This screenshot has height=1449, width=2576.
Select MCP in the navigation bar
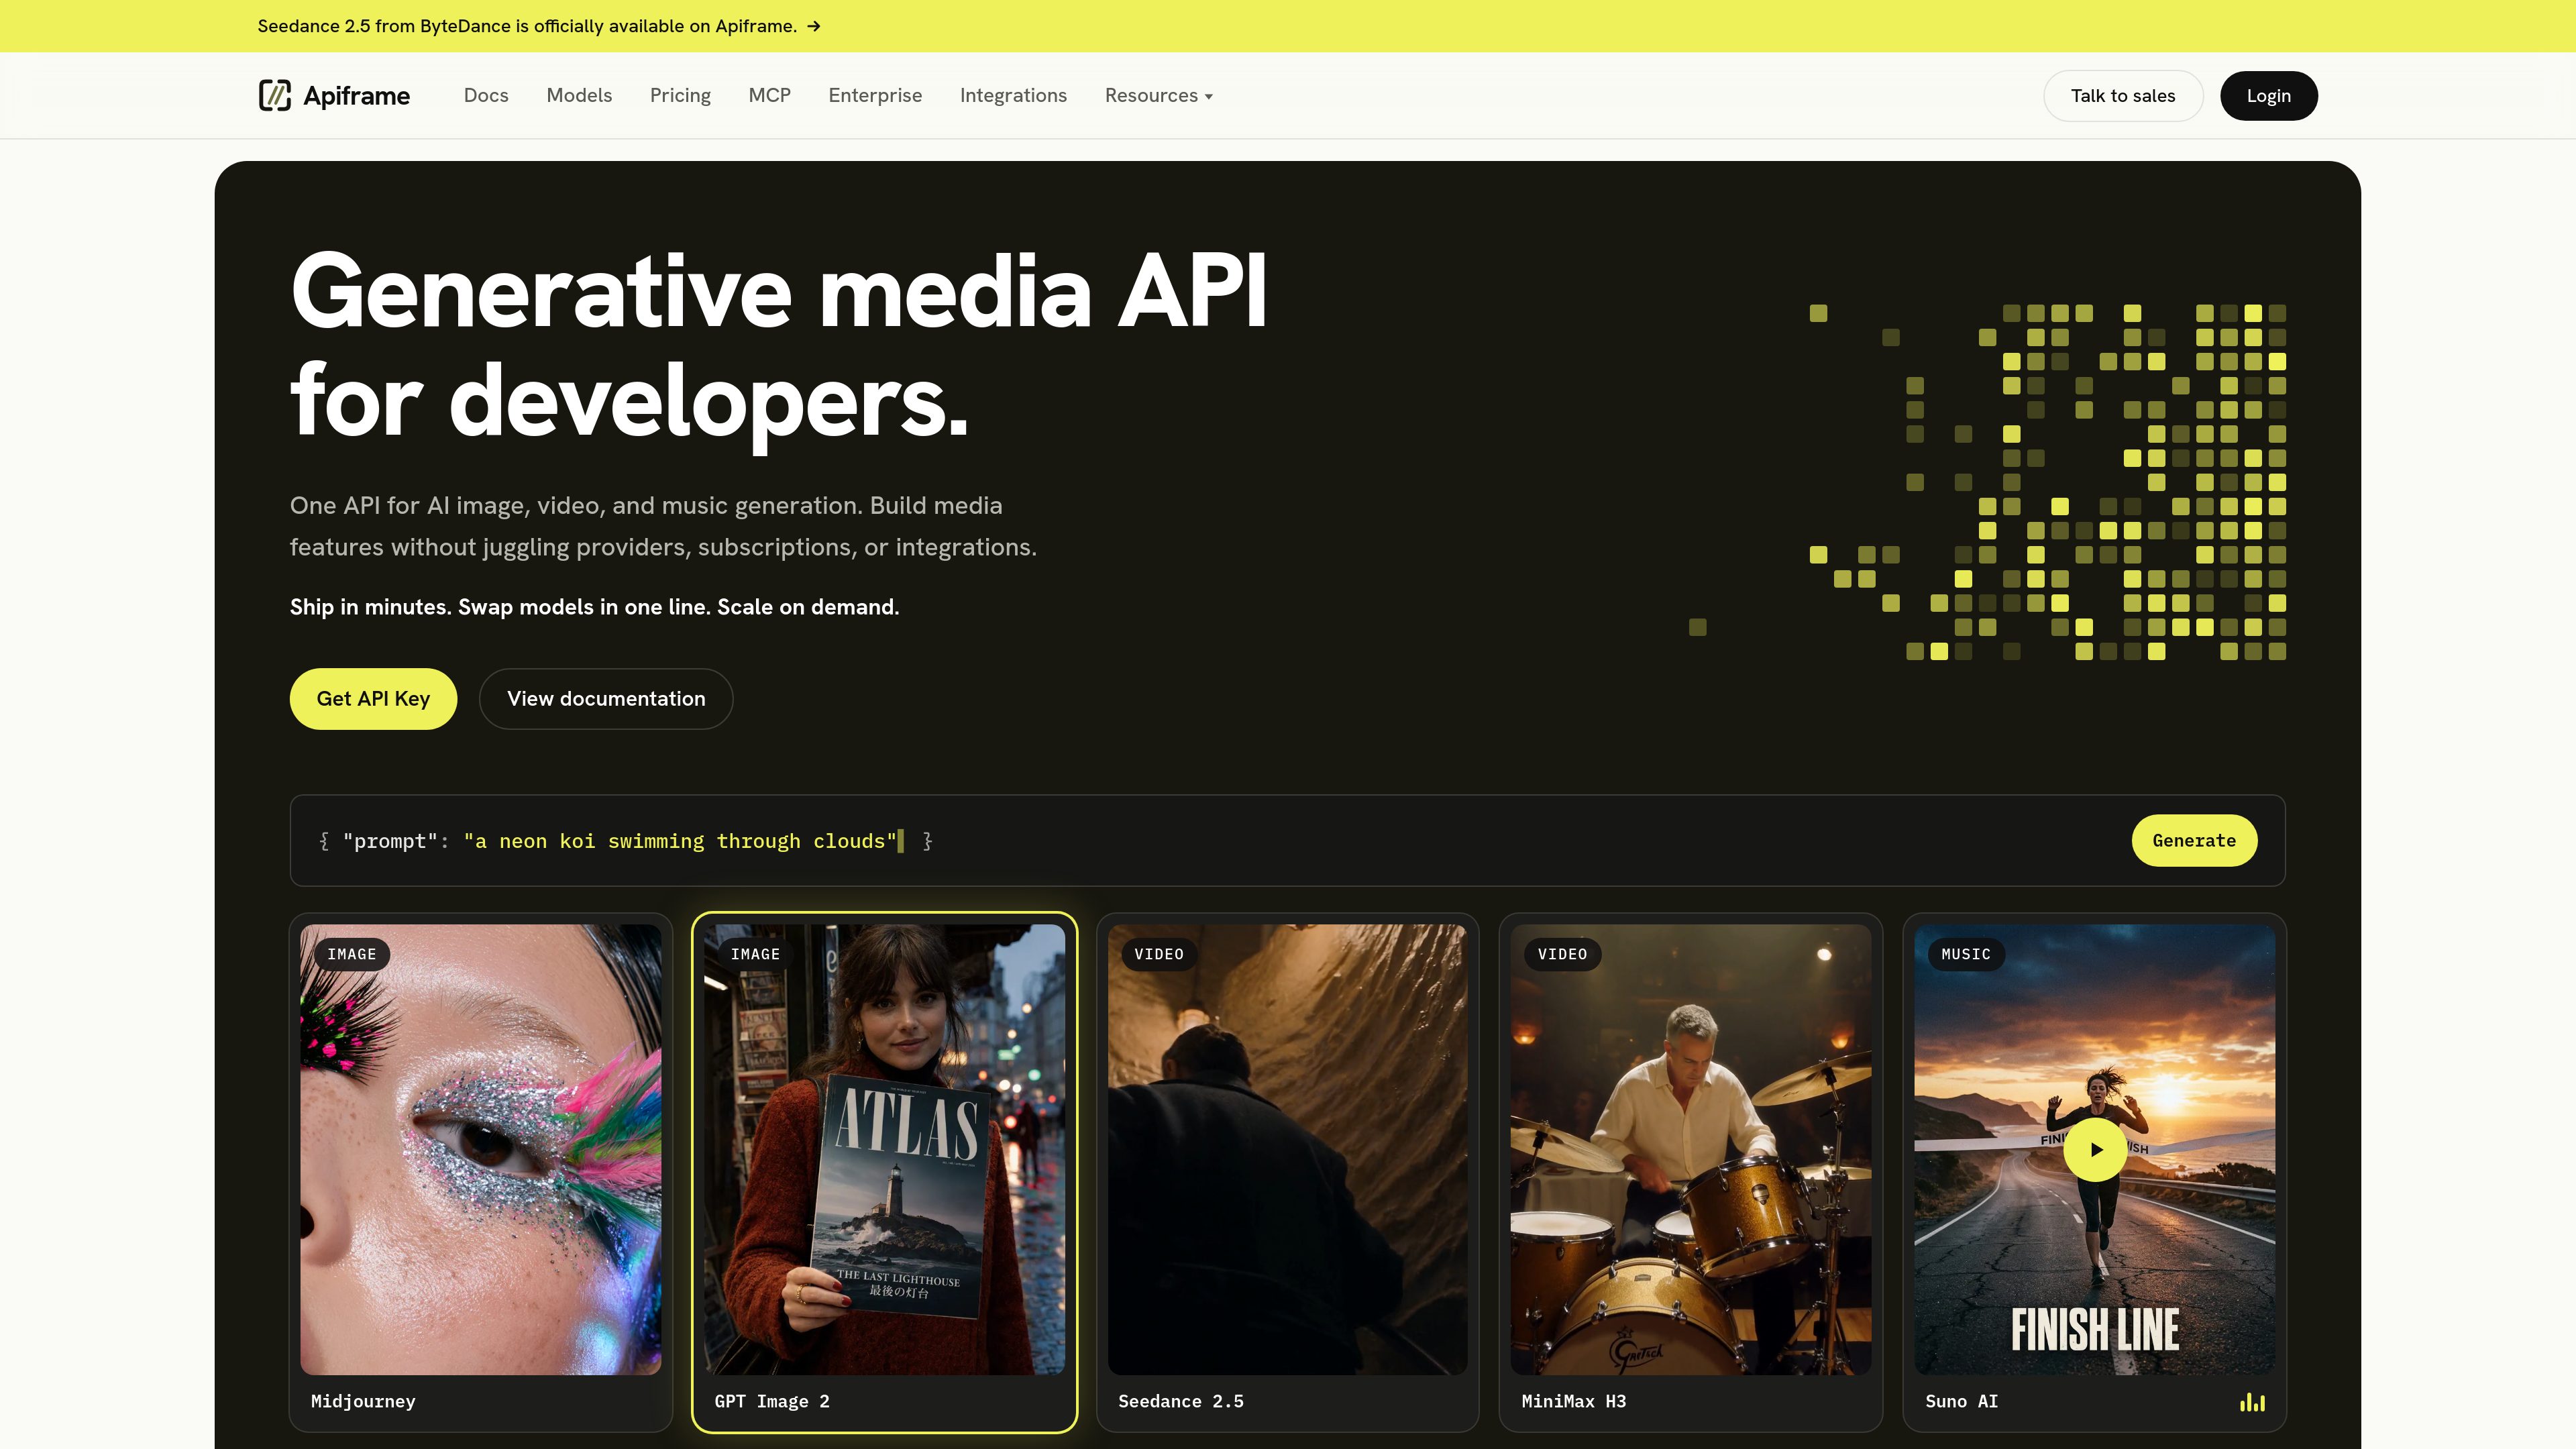(x=769, y=96)
